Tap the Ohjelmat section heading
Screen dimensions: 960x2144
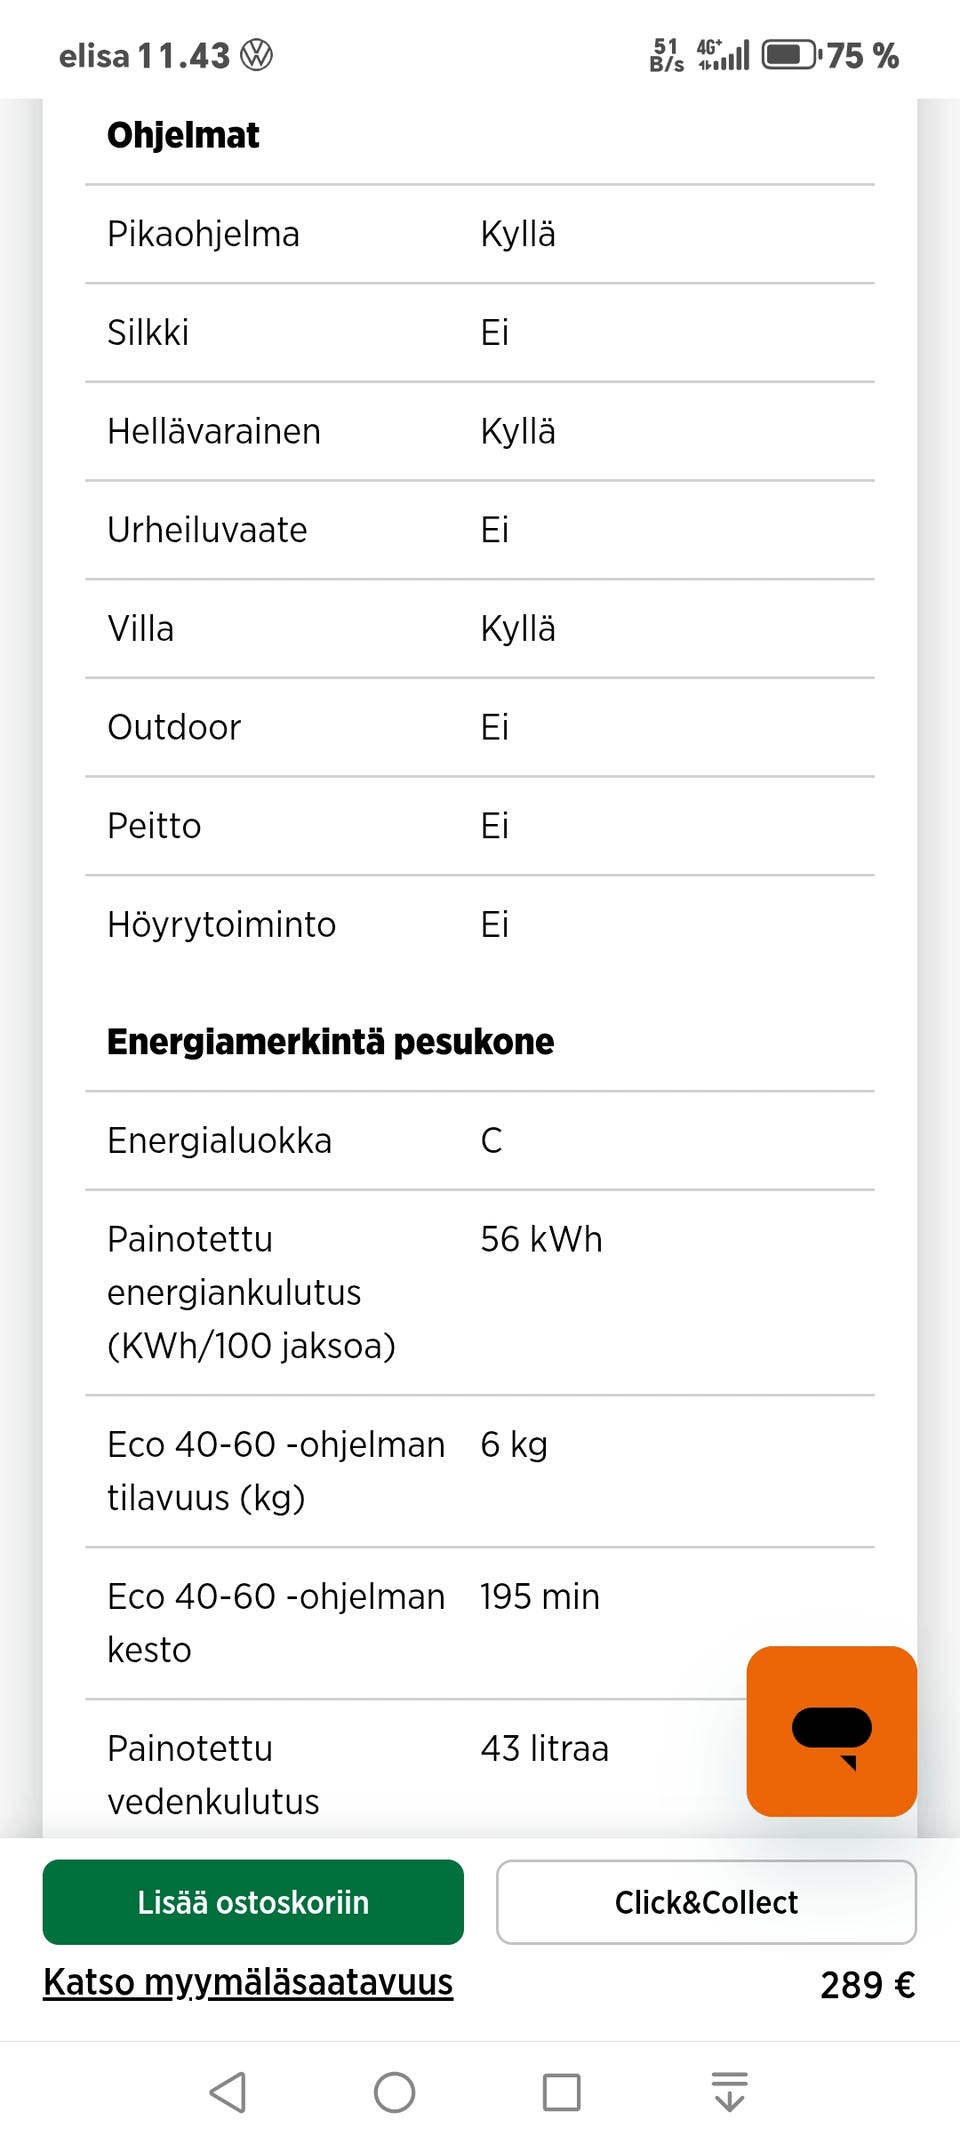(x=183, y=135)
